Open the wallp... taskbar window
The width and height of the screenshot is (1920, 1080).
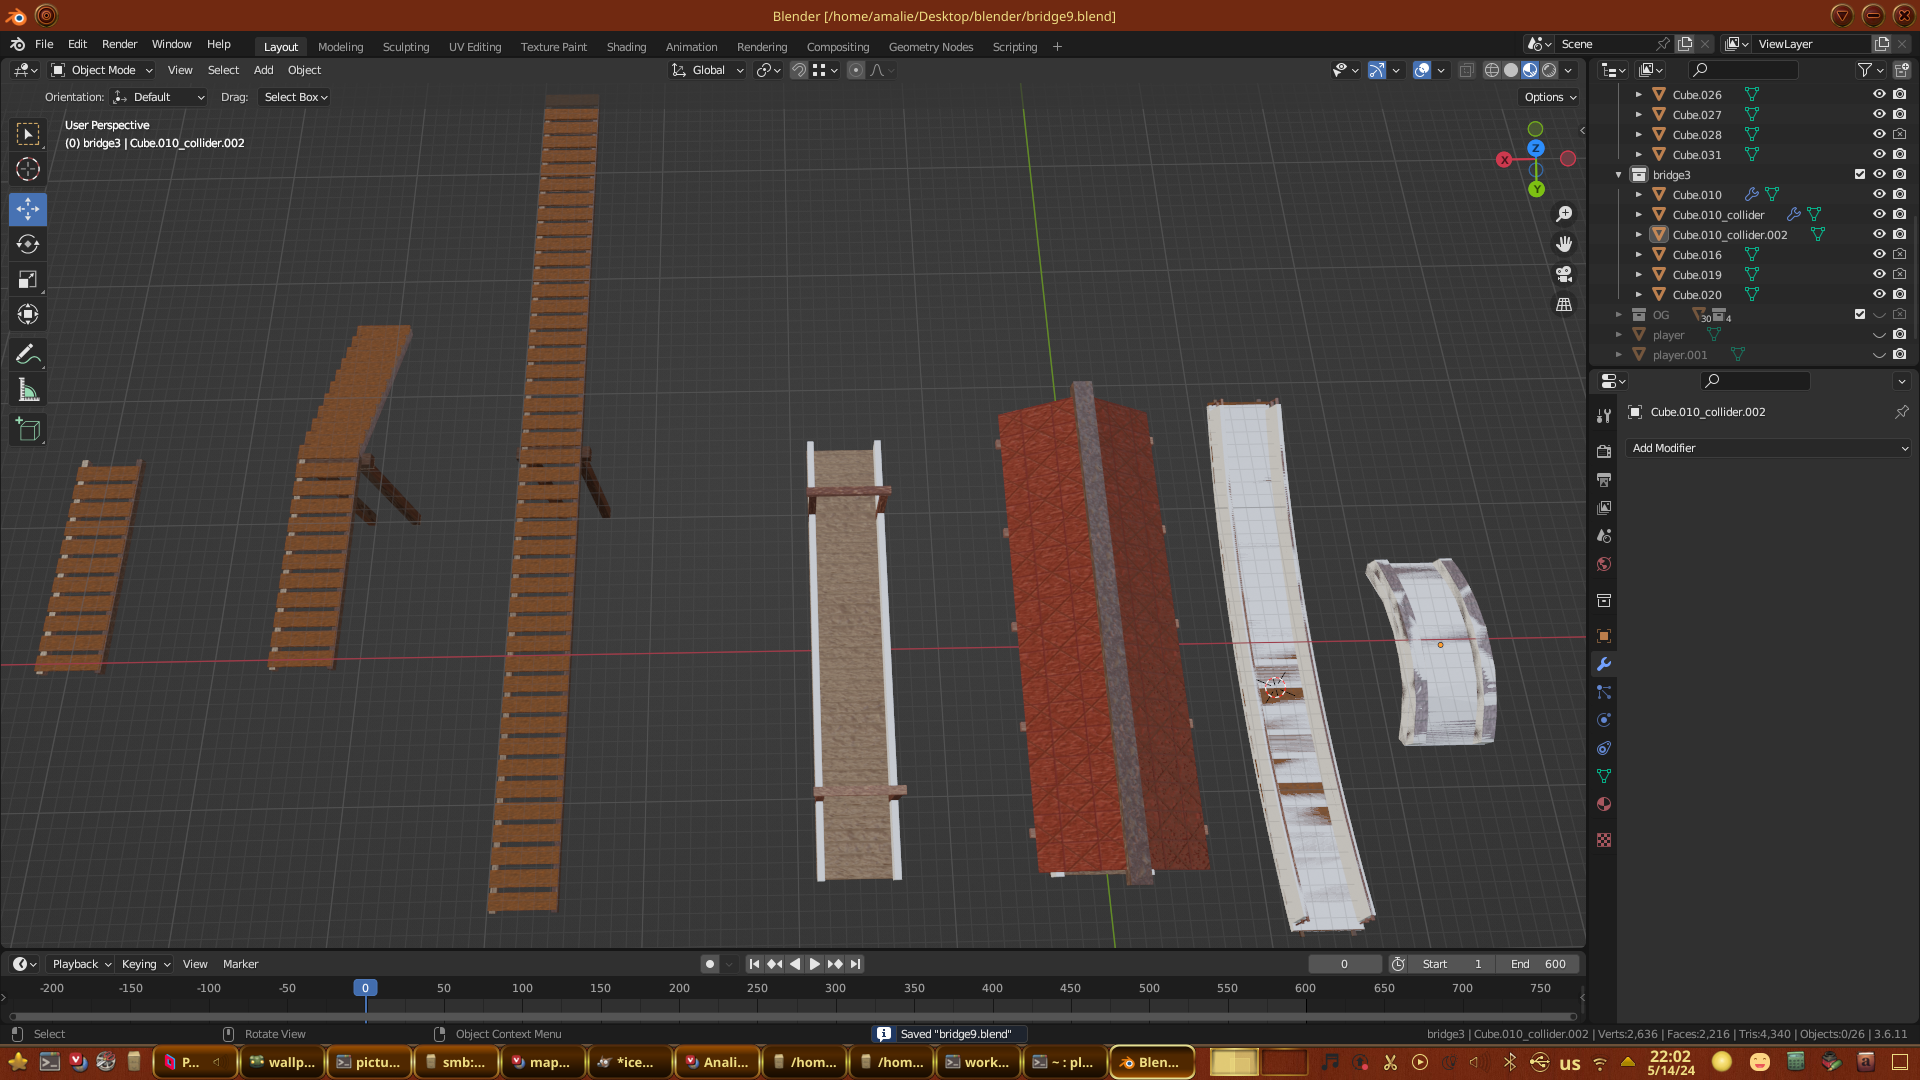tap(283, 1062)
